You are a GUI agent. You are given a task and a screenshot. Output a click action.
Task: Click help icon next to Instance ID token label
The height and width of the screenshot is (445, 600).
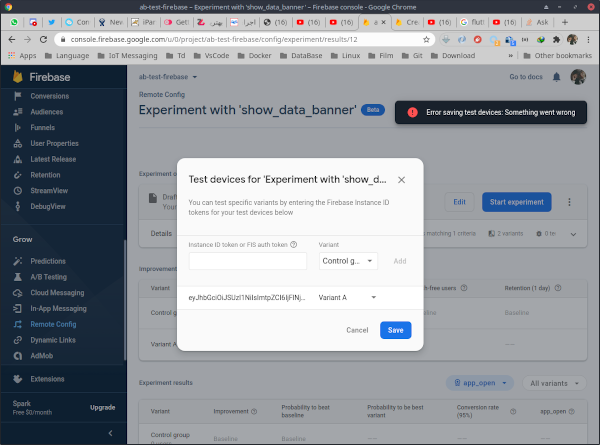(293, 245)
